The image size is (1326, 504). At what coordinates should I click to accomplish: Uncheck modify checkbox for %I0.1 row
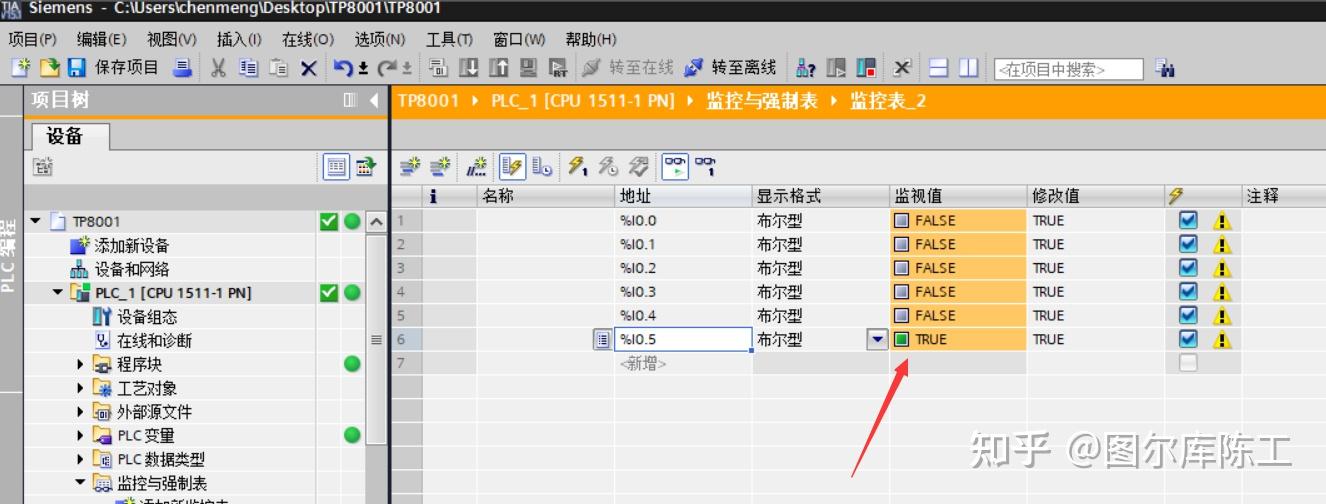point(1188,244)
